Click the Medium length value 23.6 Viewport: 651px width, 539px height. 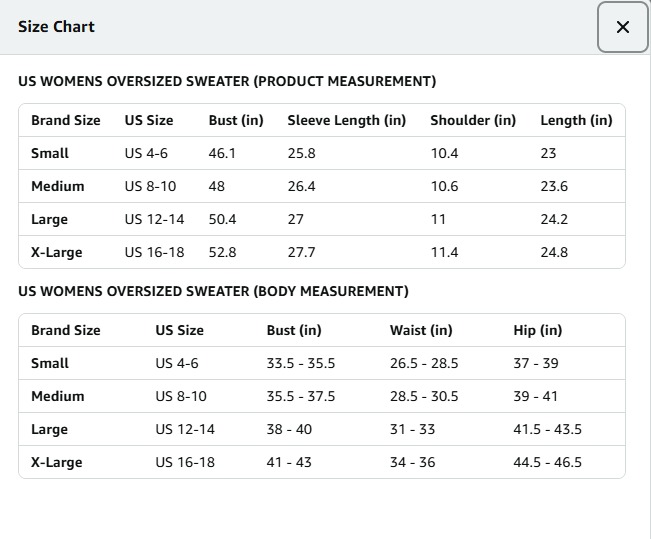[x=554, y=186]
